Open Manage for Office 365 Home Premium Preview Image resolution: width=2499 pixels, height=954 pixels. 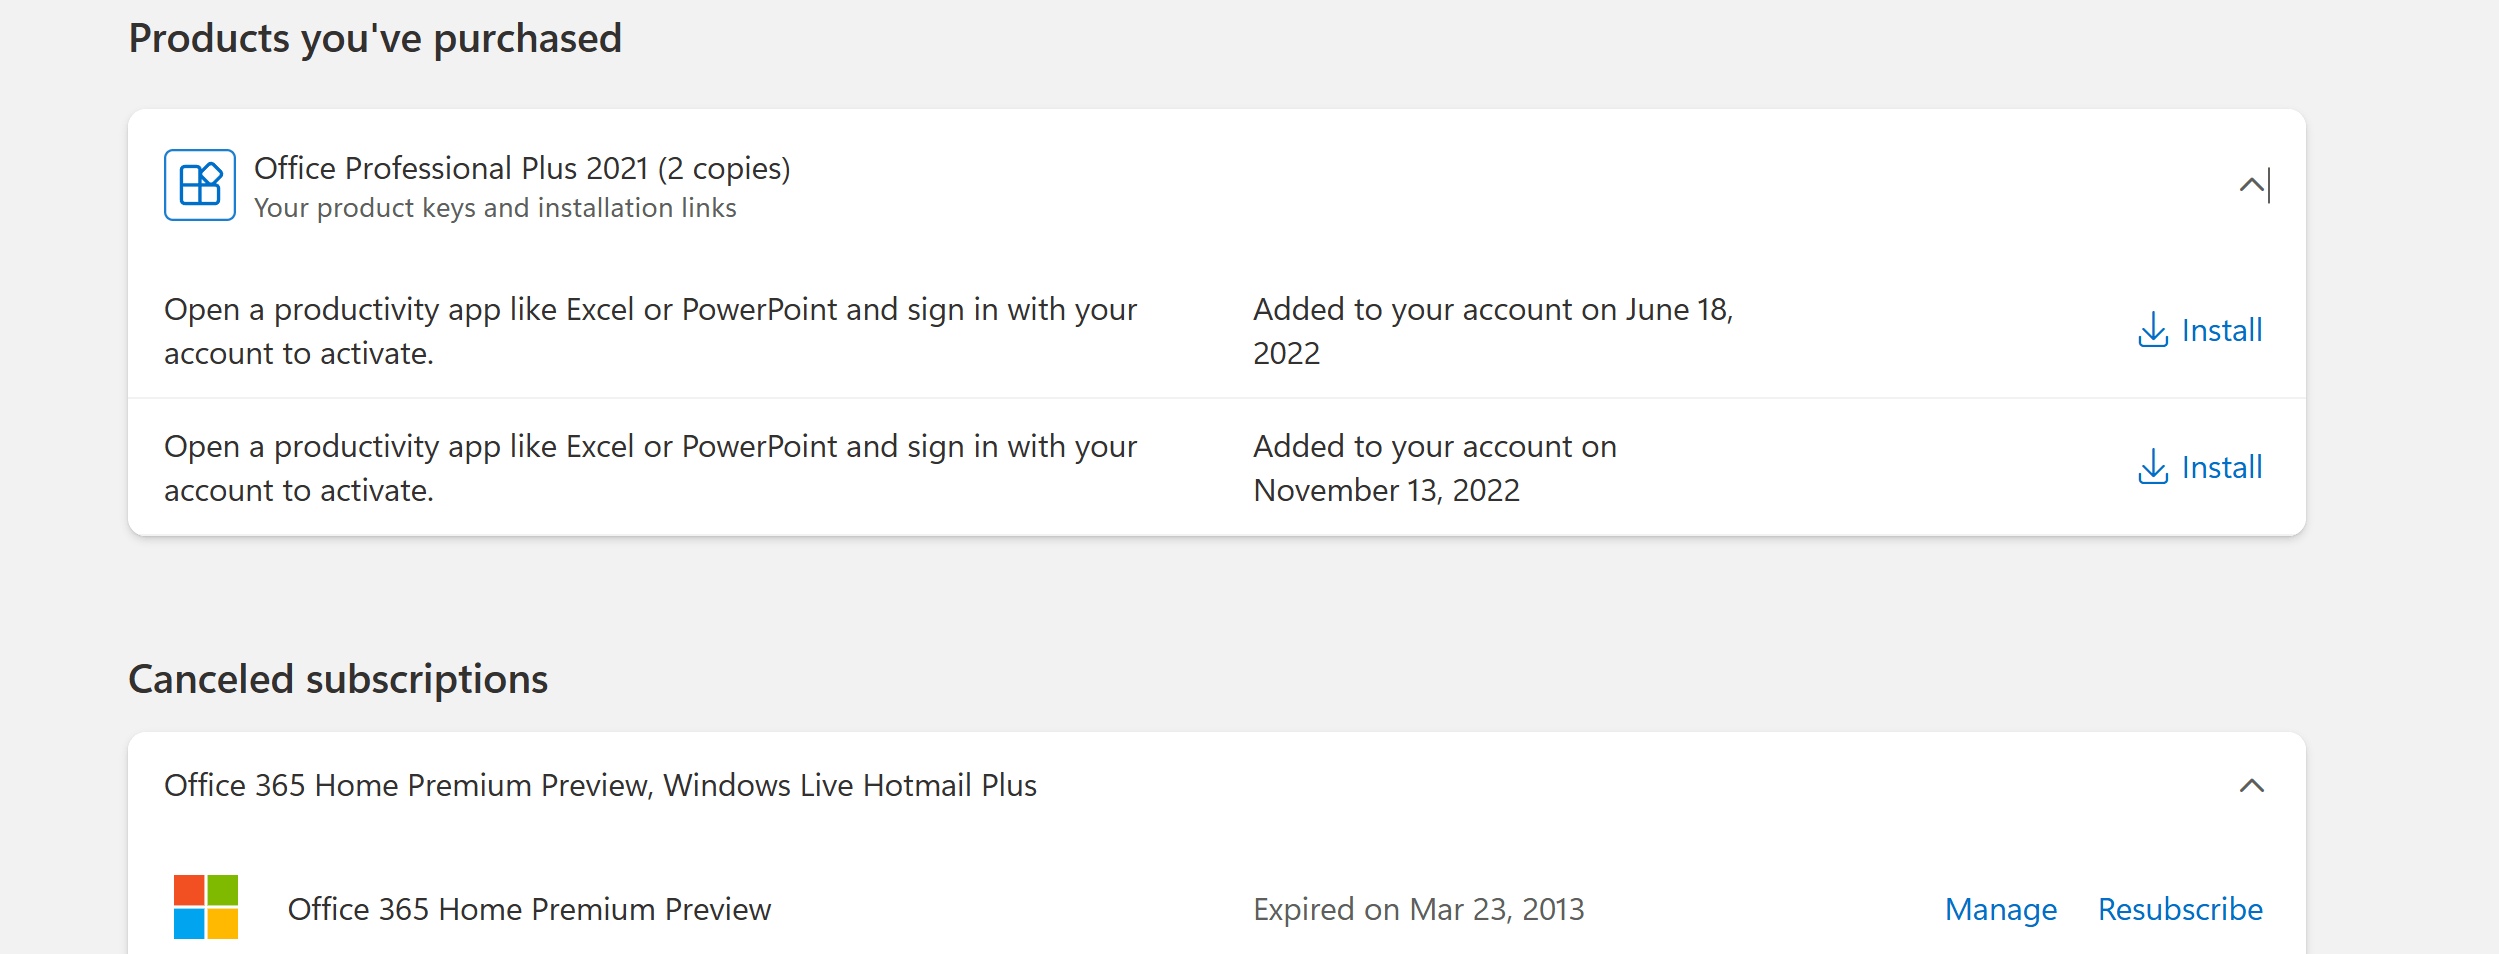point(2001,909)
